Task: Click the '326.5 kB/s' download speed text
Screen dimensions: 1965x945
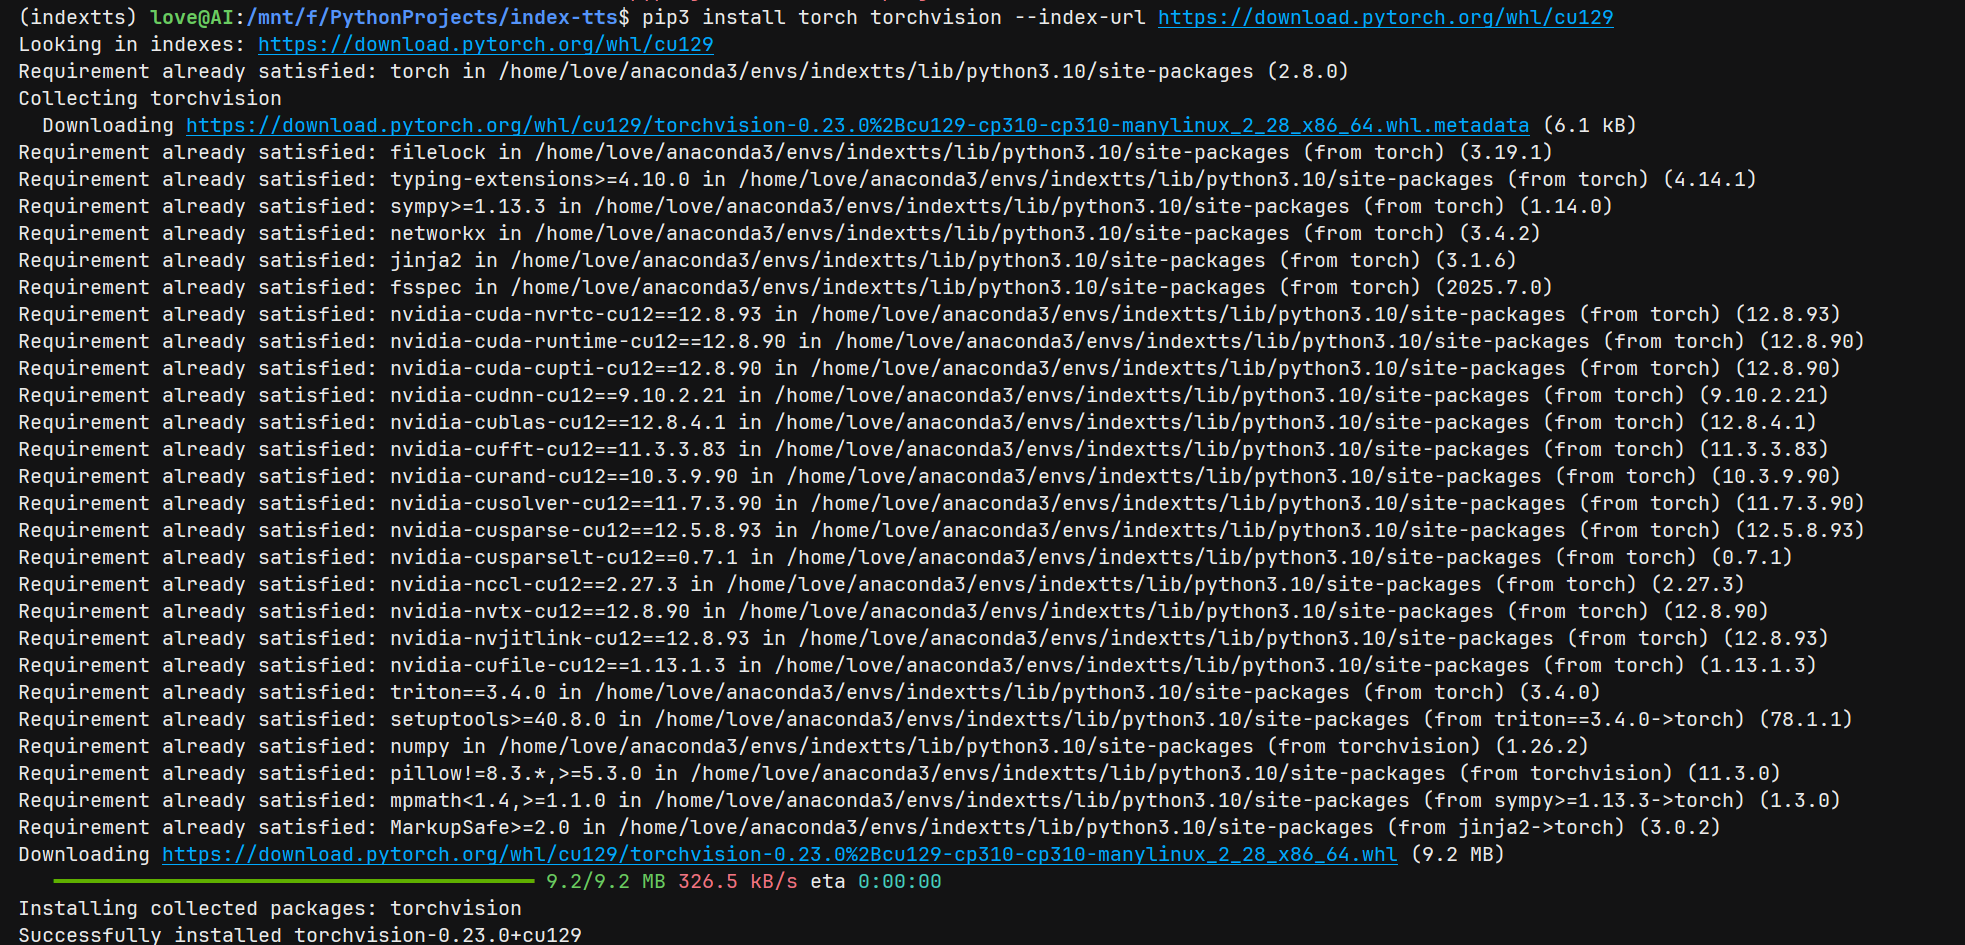Action: [x=738, y=881]
